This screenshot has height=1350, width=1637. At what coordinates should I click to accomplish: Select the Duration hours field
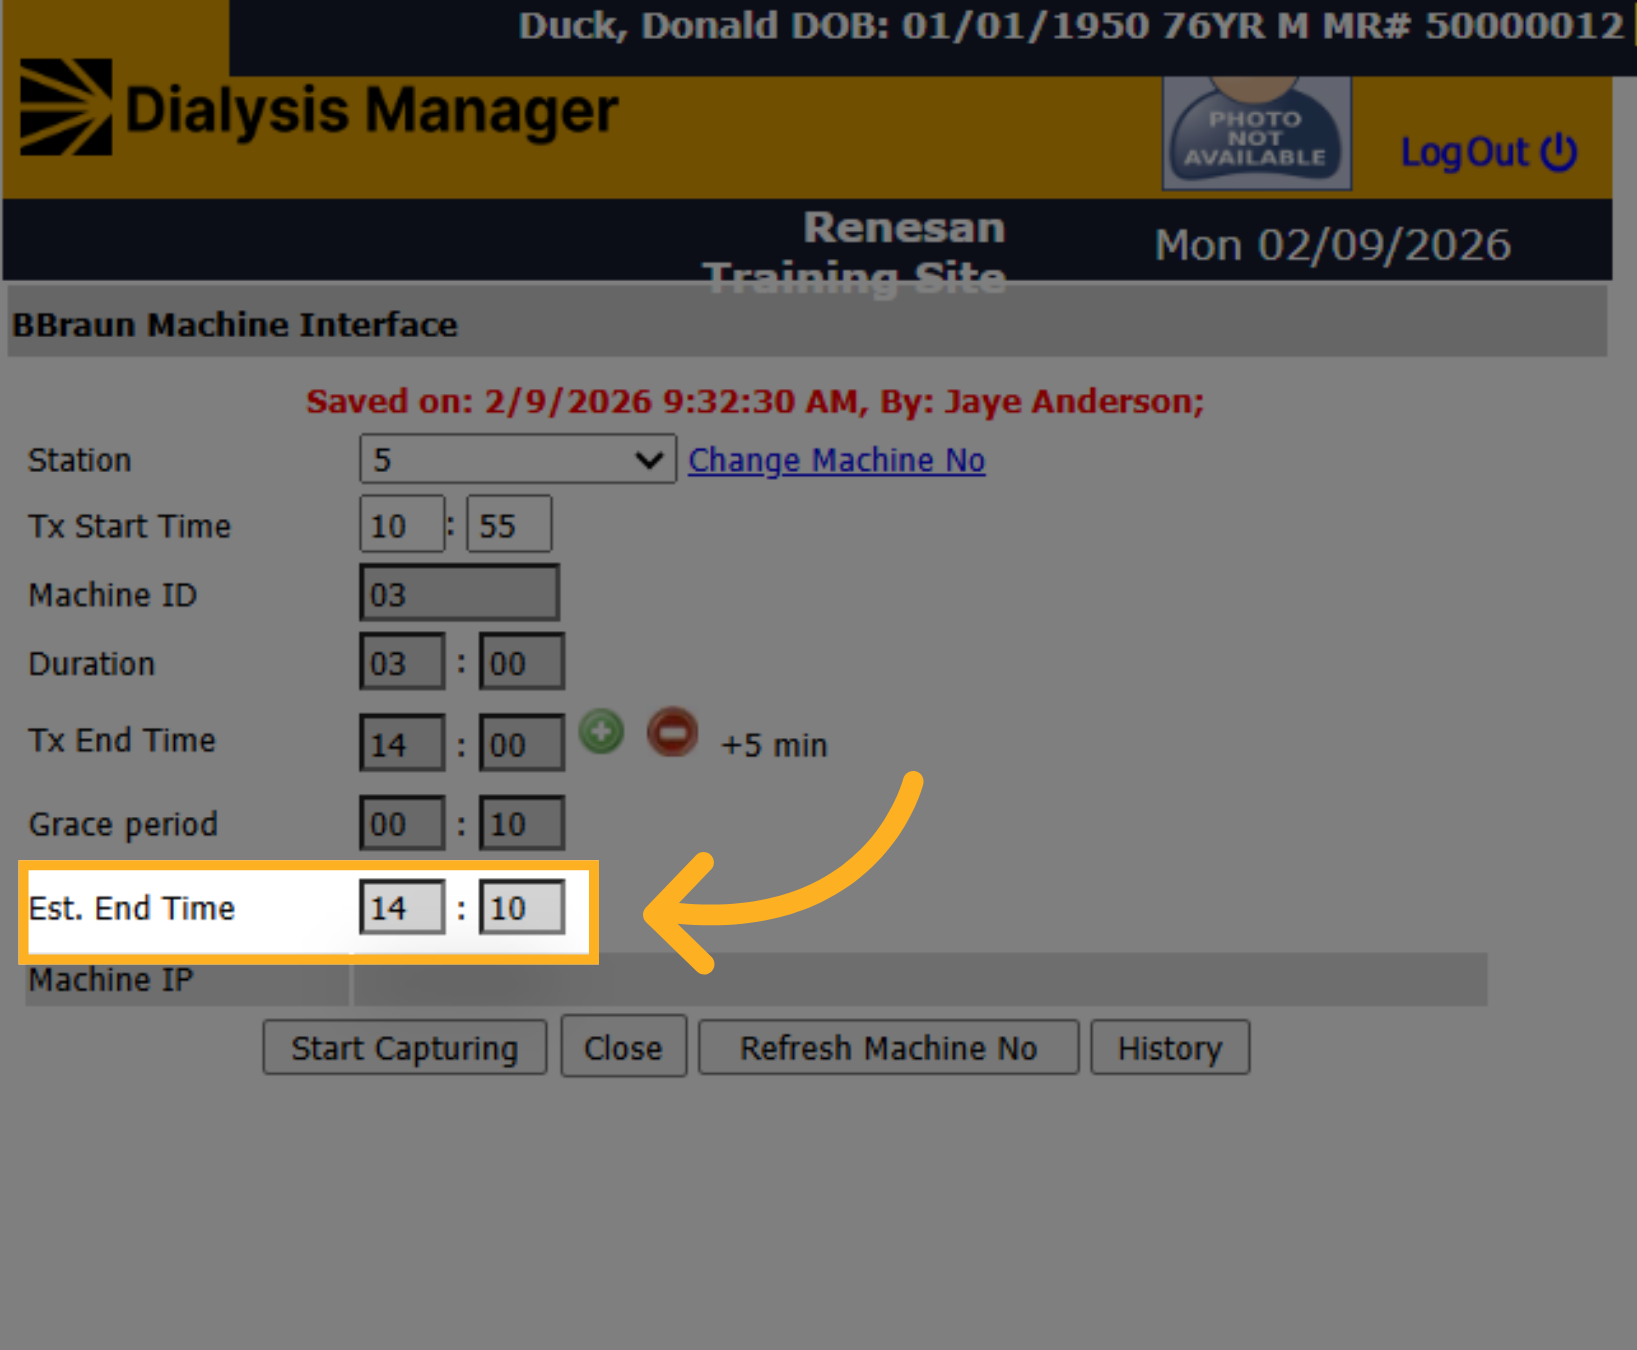click(x=402, y=662)
